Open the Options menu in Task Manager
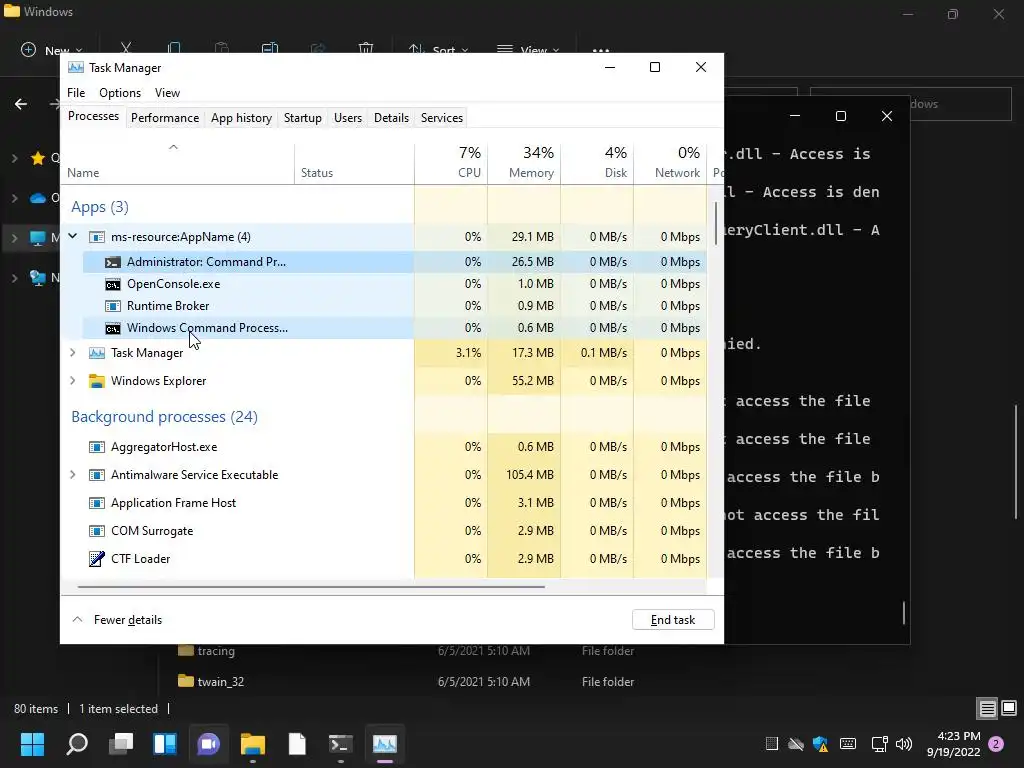The image size is (1024, 768). (120, 93)
